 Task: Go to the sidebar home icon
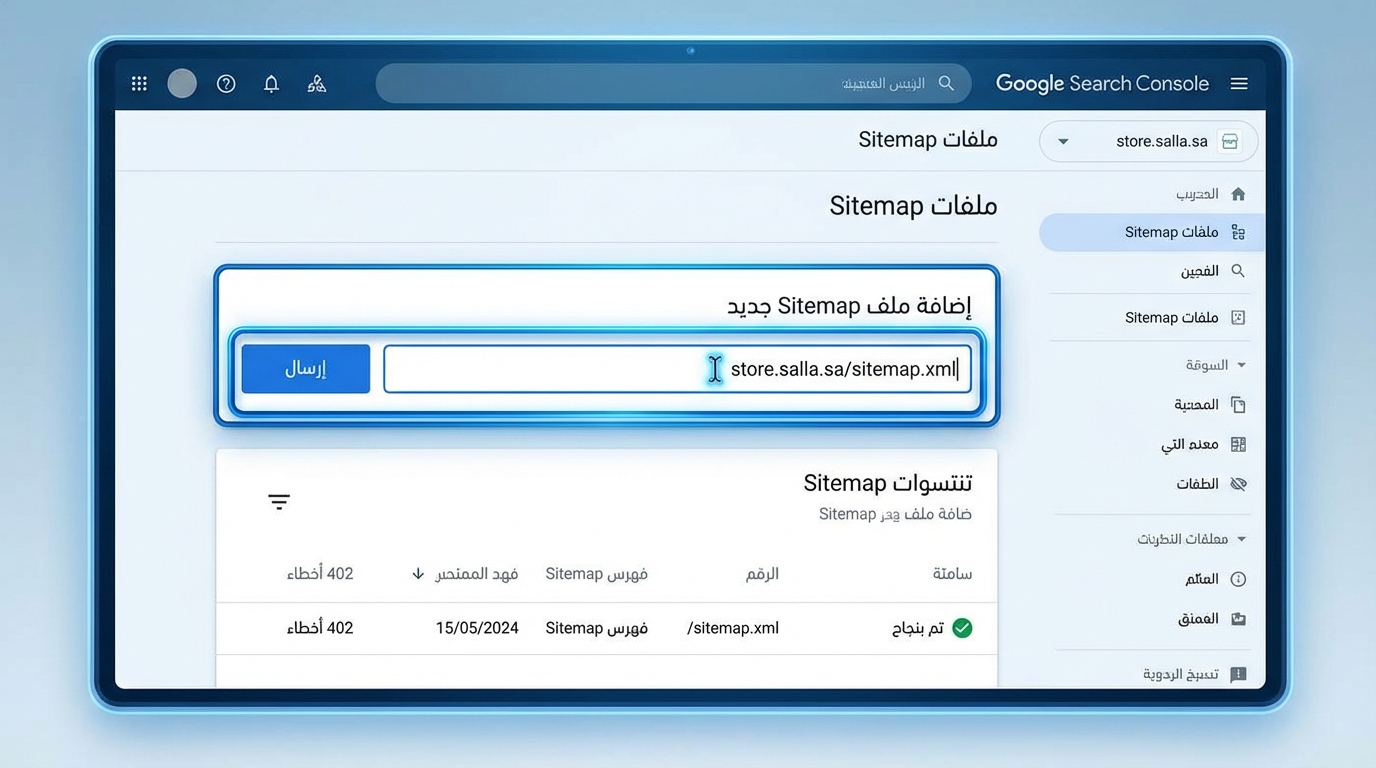point(1238,194)
